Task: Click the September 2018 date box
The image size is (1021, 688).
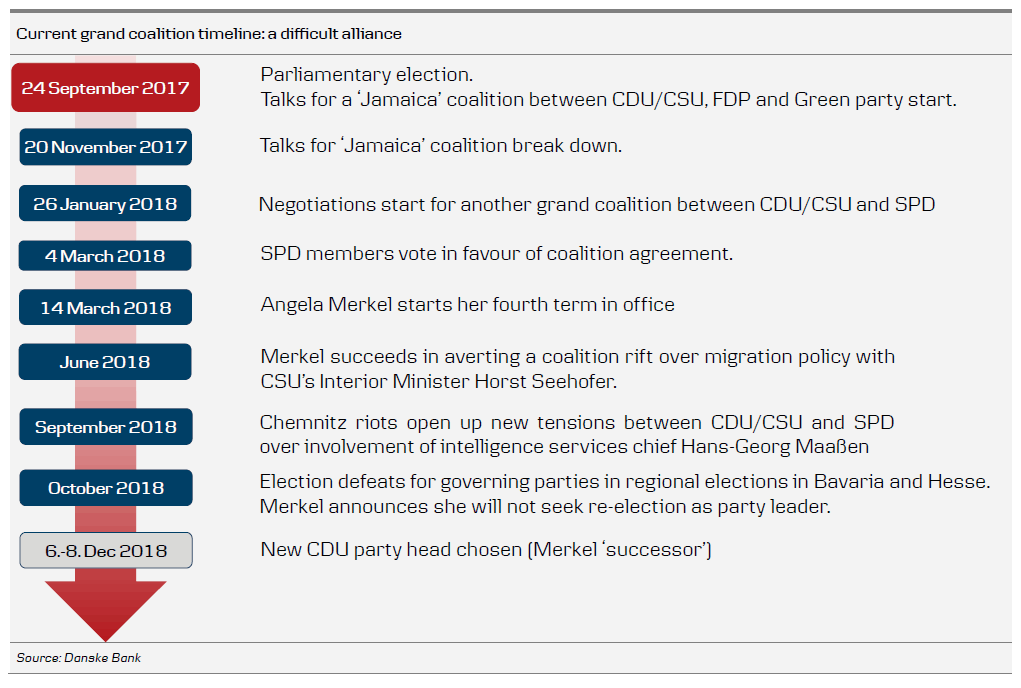Action: click(105, 427)
